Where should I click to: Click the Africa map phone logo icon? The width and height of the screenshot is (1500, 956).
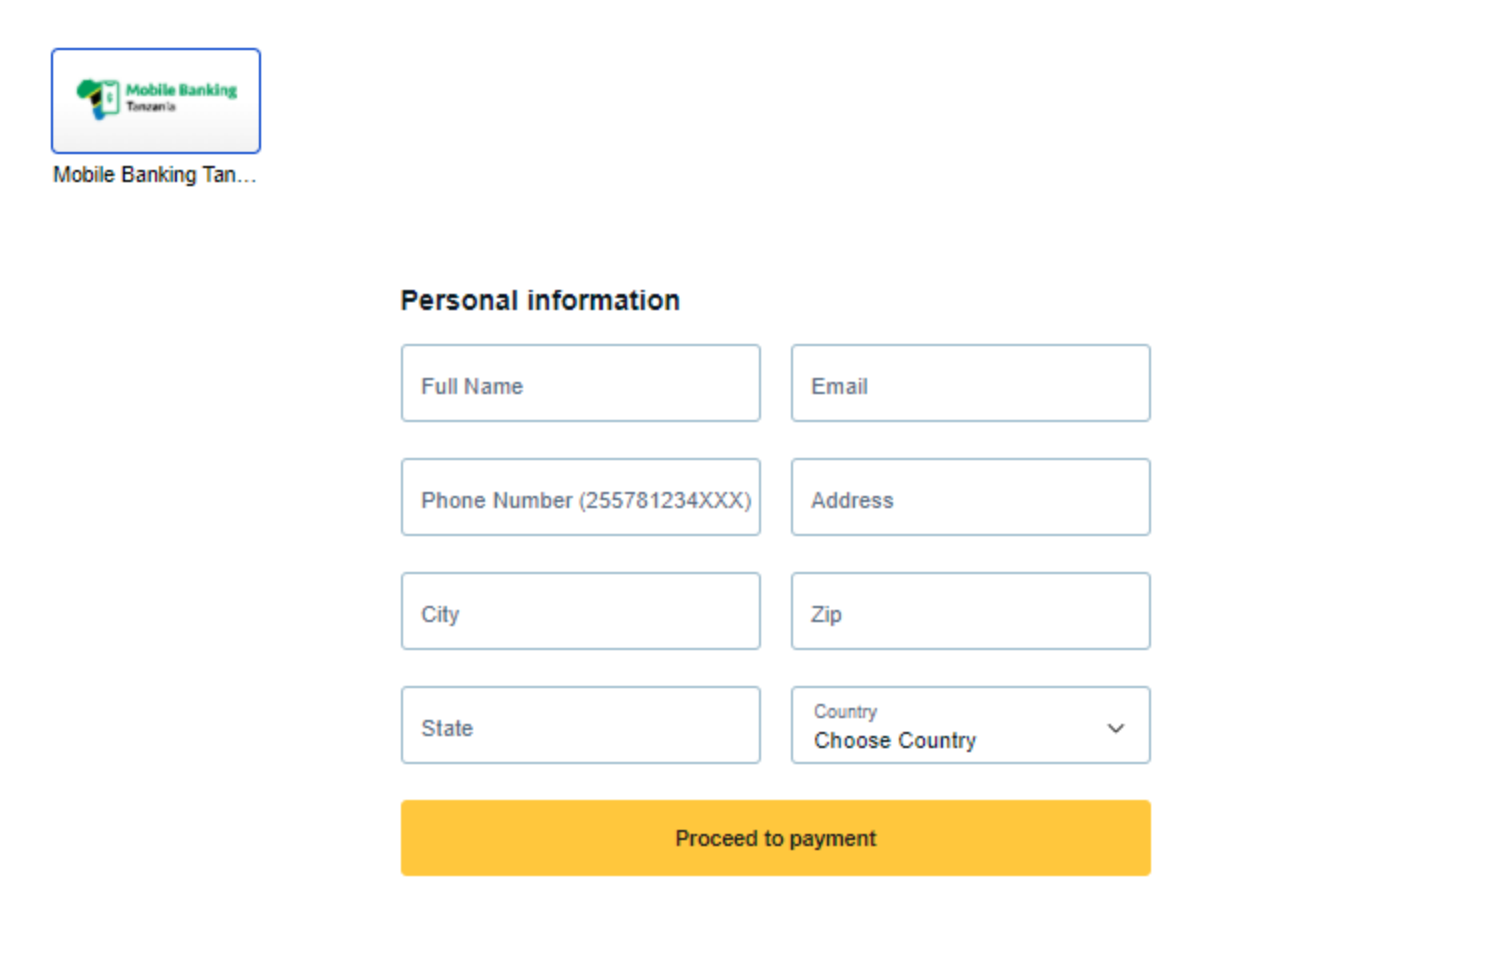coord(97,99)
